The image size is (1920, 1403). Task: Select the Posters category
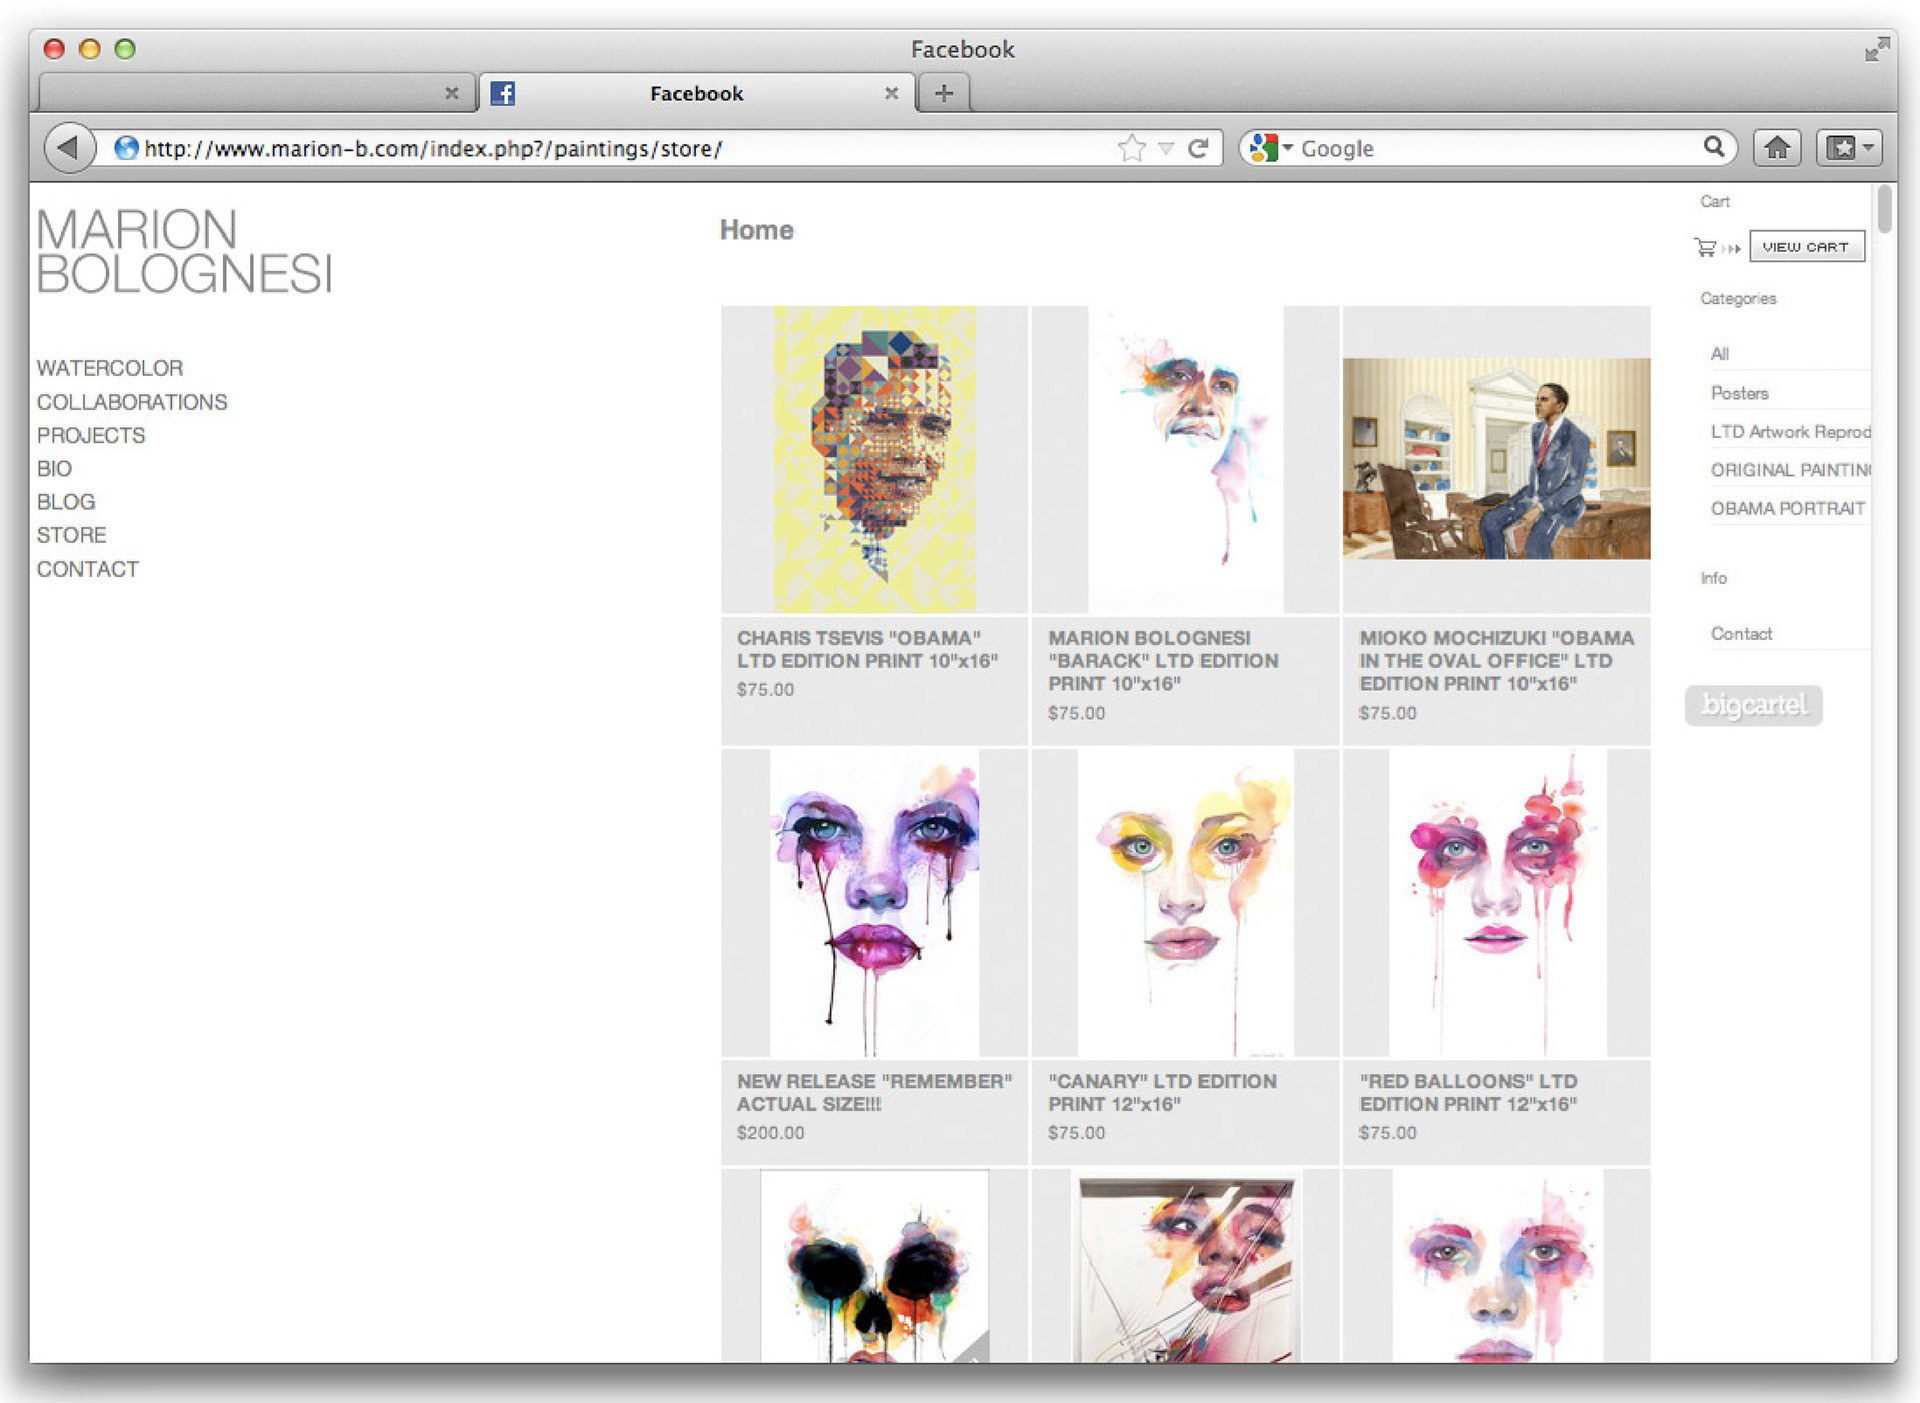[1739, 393]
